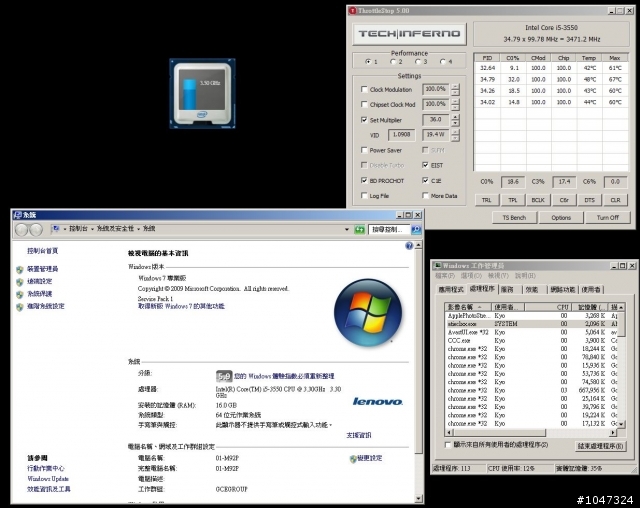This screenshot has height=508, width=640.
Task: Click the TechInferno logo button
Action: tap(409, 34)
